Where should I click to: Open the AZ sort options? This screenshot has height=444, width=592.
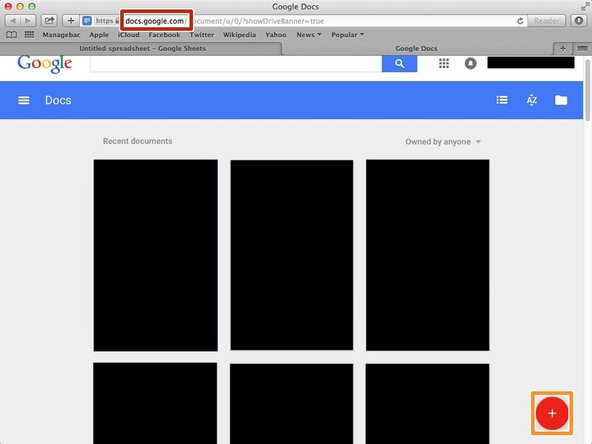532,100
